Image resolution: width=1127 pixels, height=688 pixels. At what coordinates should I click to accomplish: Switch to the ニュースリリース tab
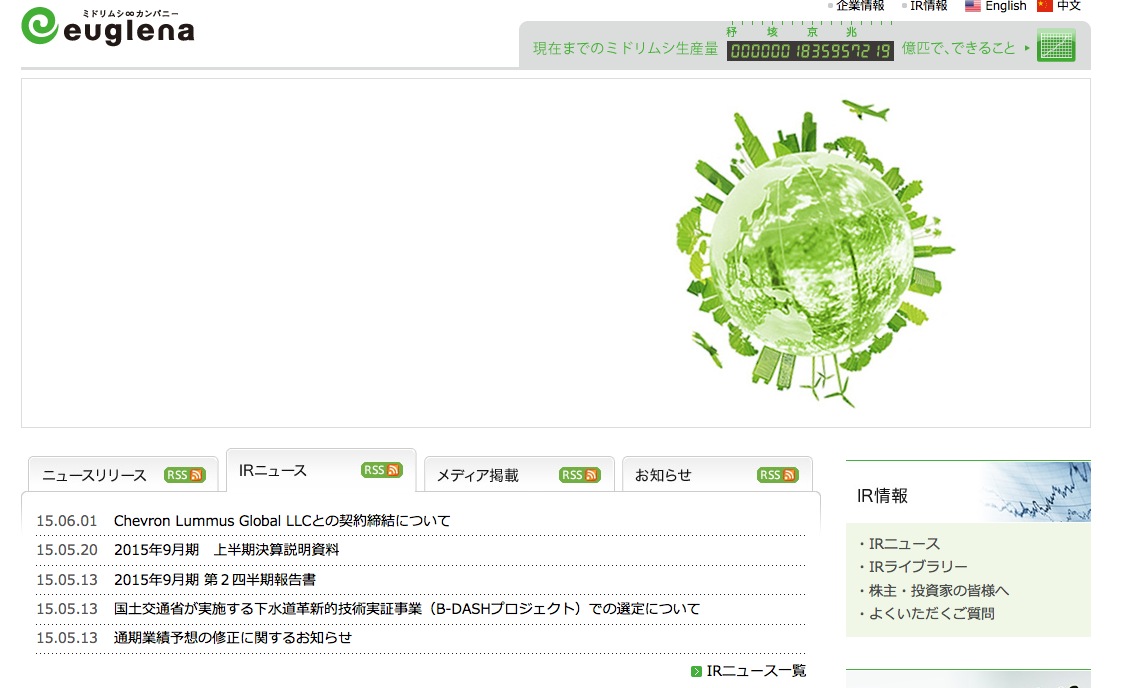[x=95, y=476]
